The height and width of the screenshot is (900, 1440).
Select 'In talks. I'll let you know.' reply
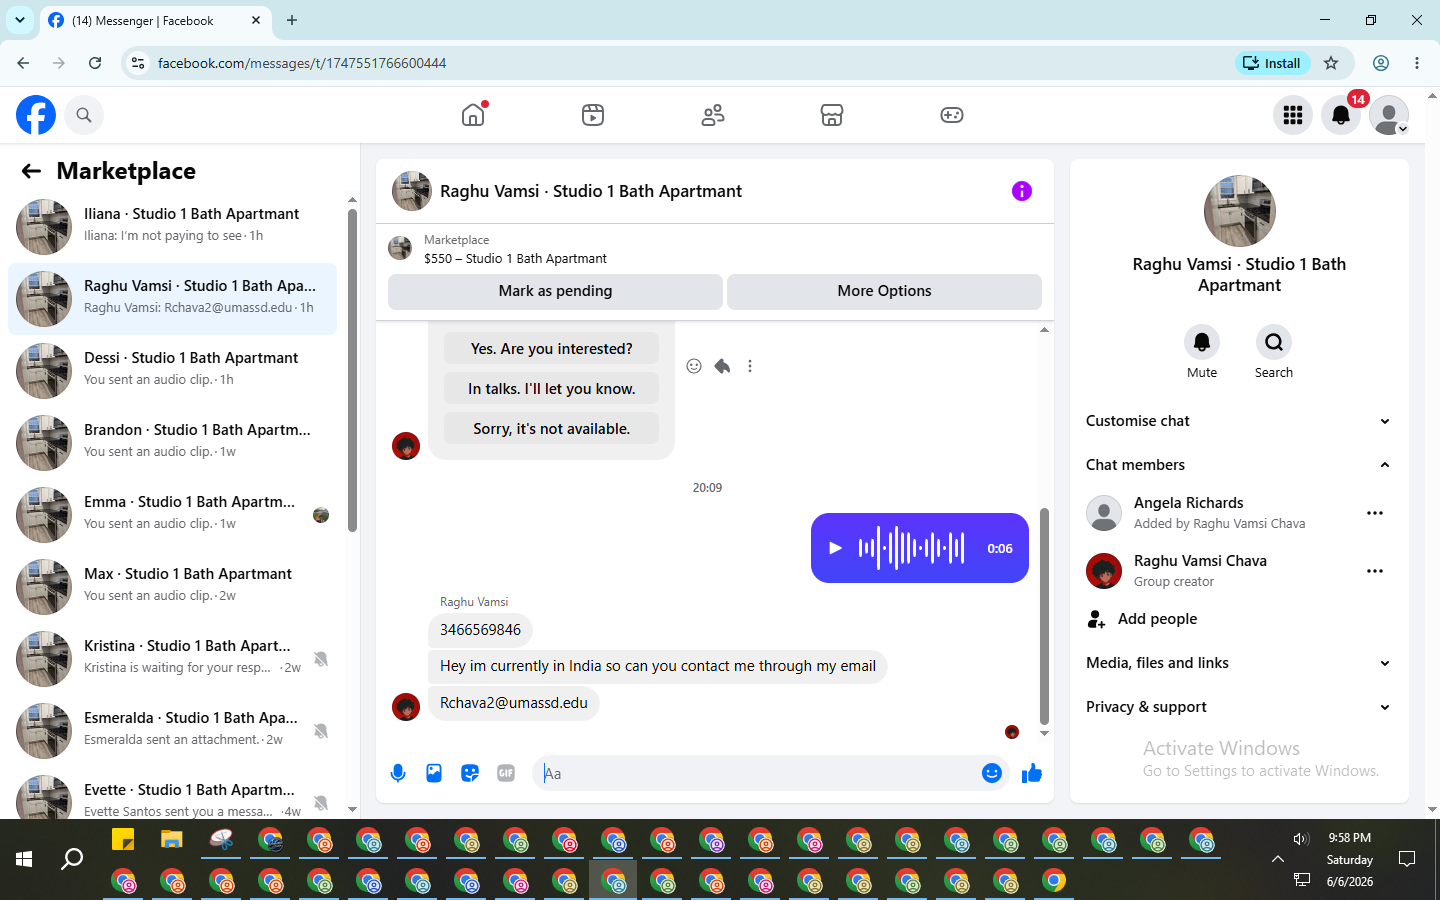pyautogui.click(x=551, y=389)
